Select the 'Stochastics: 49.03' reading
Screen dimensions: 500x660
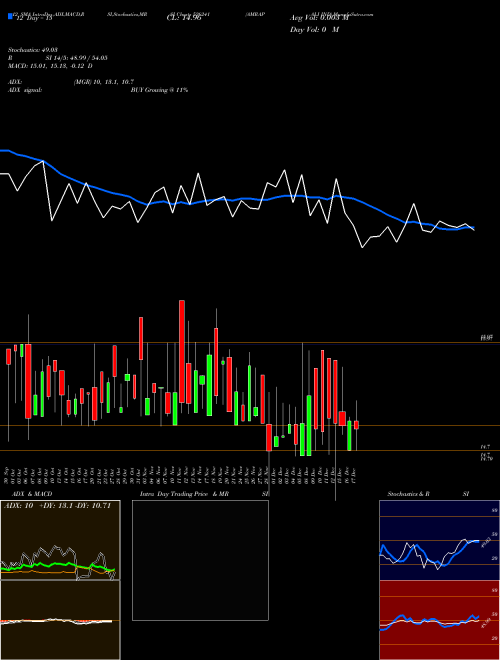[33, 49]
